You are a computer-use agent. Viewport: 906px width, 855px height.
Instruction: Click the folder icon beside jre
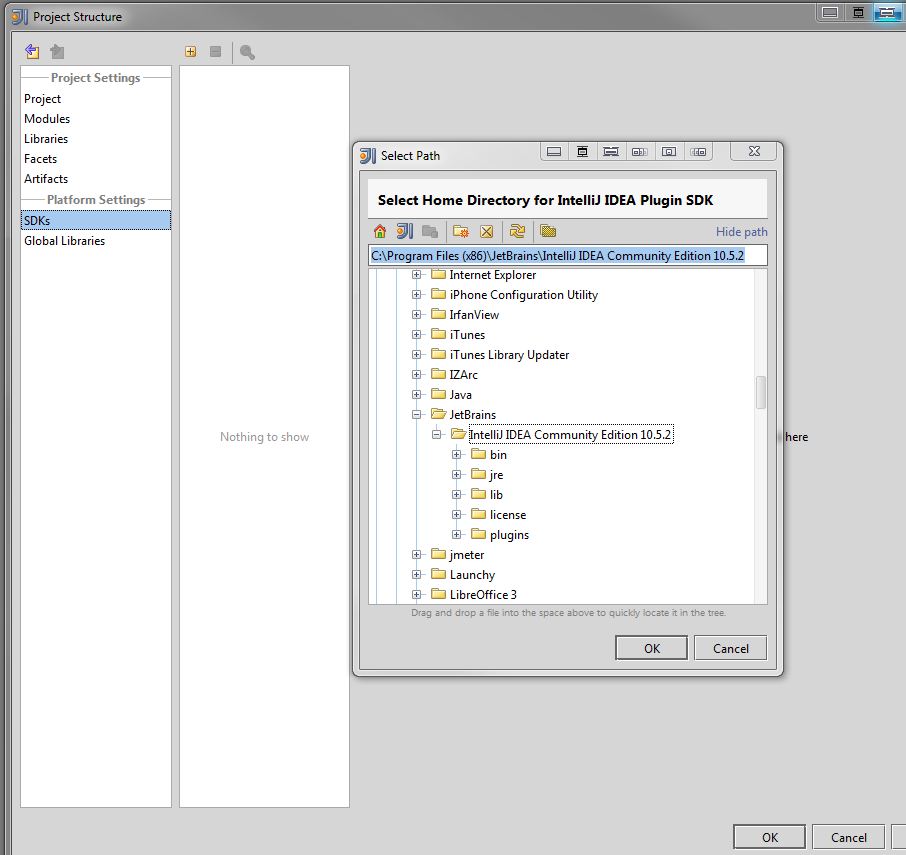point(478,474)
